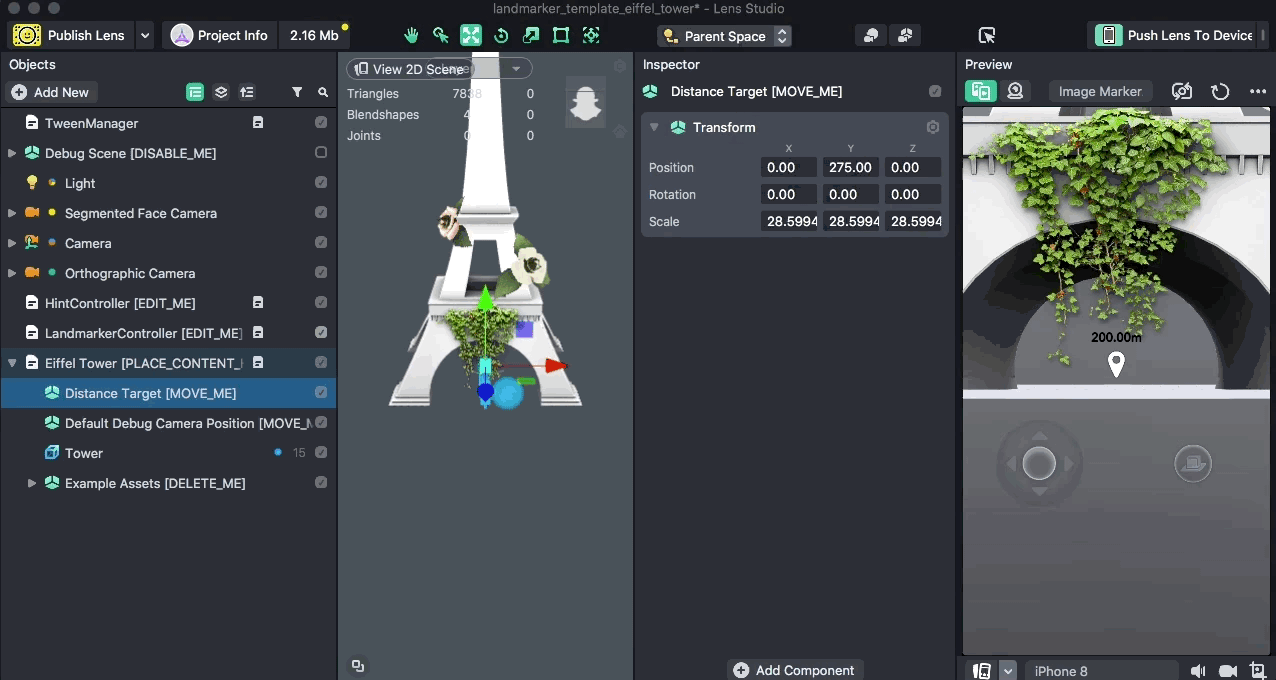
Task: Uncheck the Light object visibility checkbox
Action: pyautogui.click(x=321, y=183)
